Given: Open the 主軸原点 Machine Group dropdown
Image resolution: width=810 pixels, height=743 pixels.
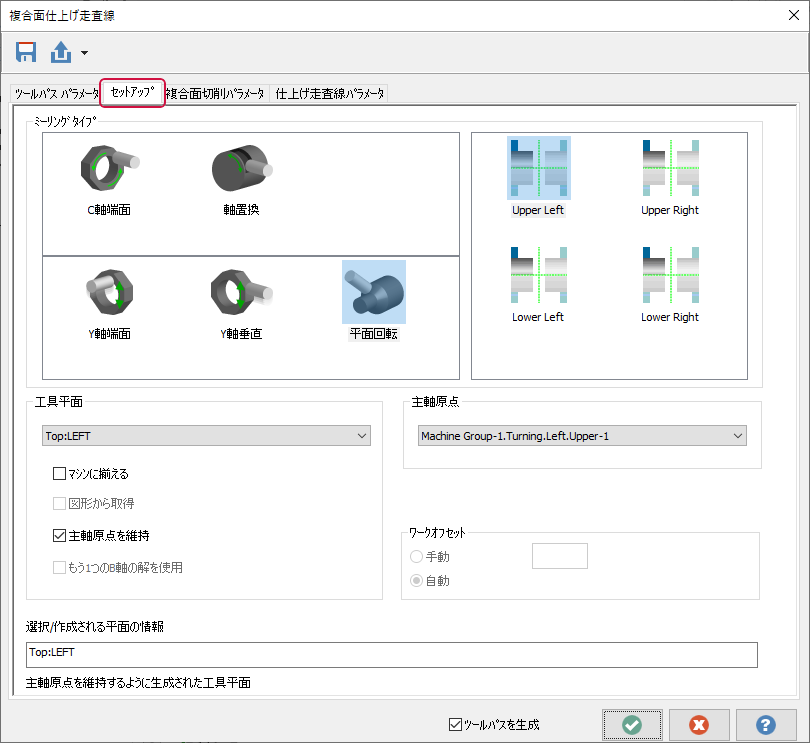Looking at the screenshot, I should (x=582, y=436).
